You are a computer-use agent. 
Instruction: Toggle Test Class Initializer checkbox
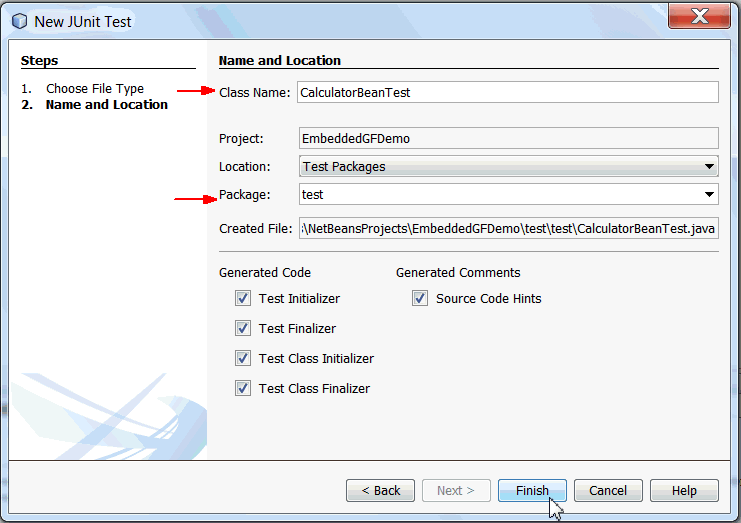243,358
